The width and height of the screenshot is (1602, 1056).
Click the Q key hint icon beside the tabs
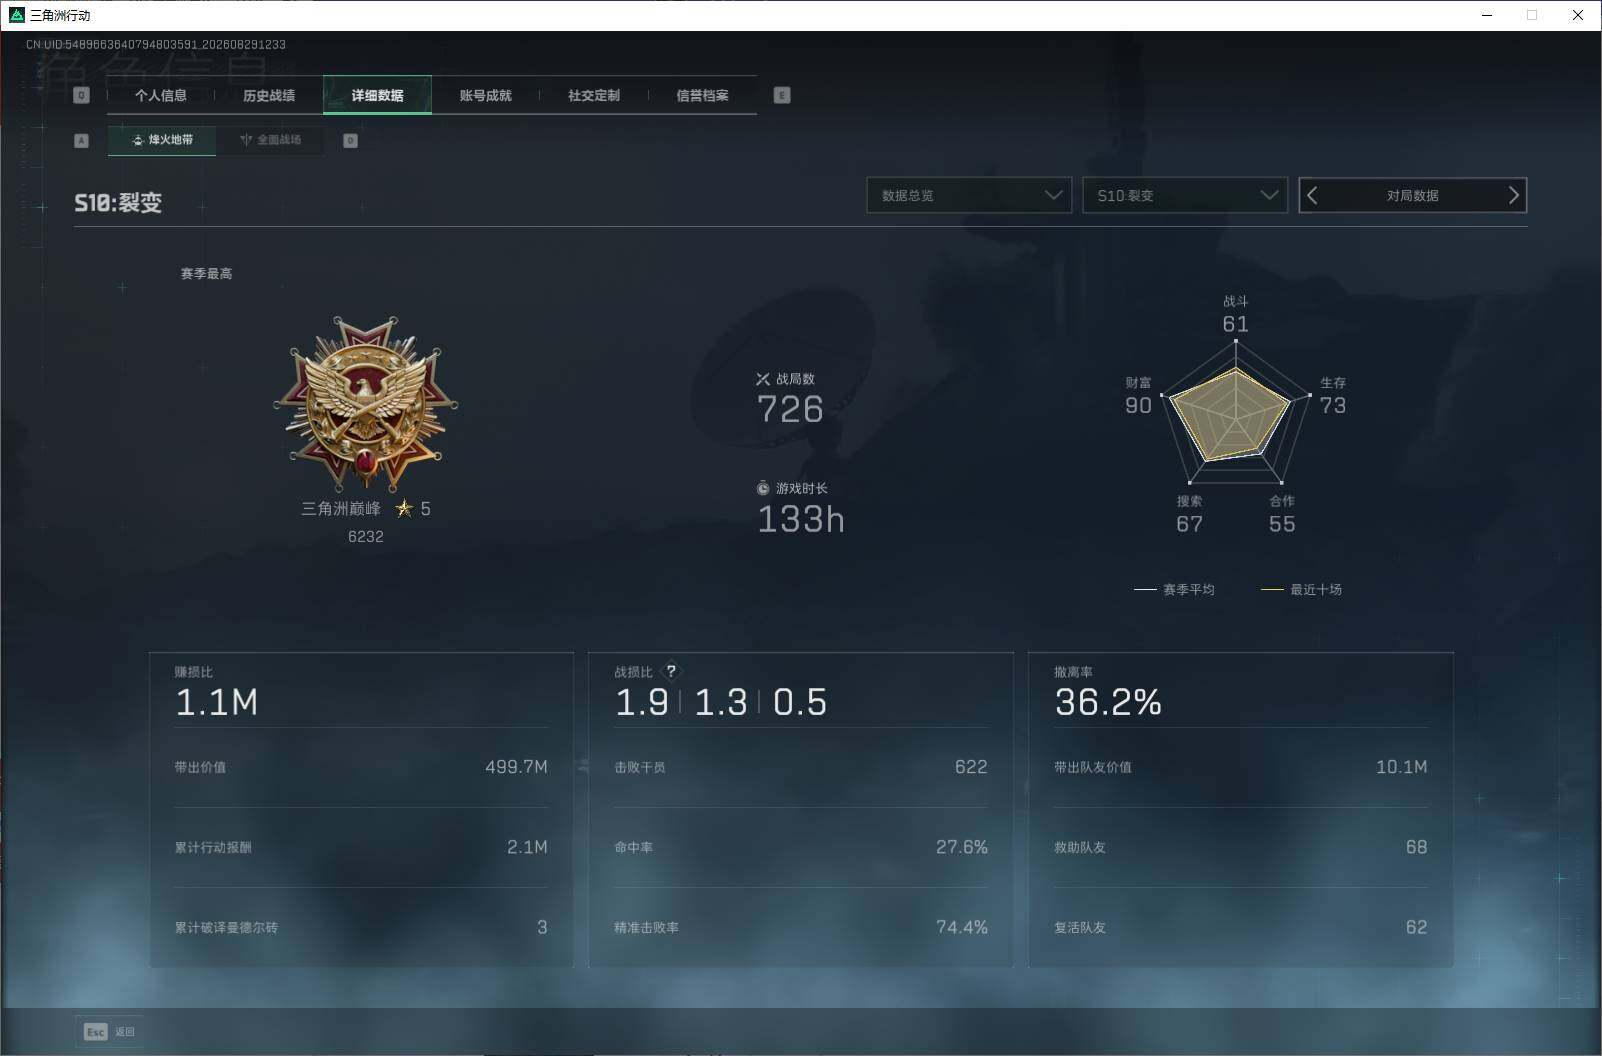pos(82,95)
